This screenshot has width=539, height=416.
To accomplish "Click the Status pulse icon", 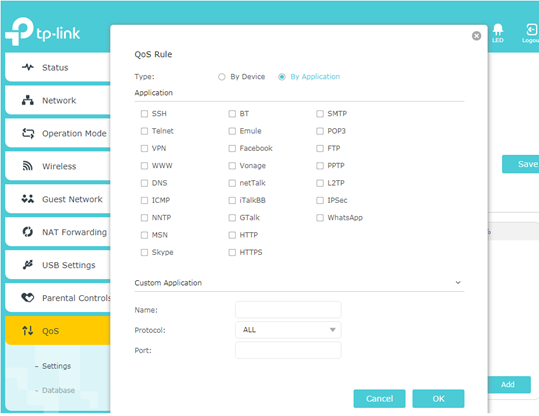I will [28, 67].
